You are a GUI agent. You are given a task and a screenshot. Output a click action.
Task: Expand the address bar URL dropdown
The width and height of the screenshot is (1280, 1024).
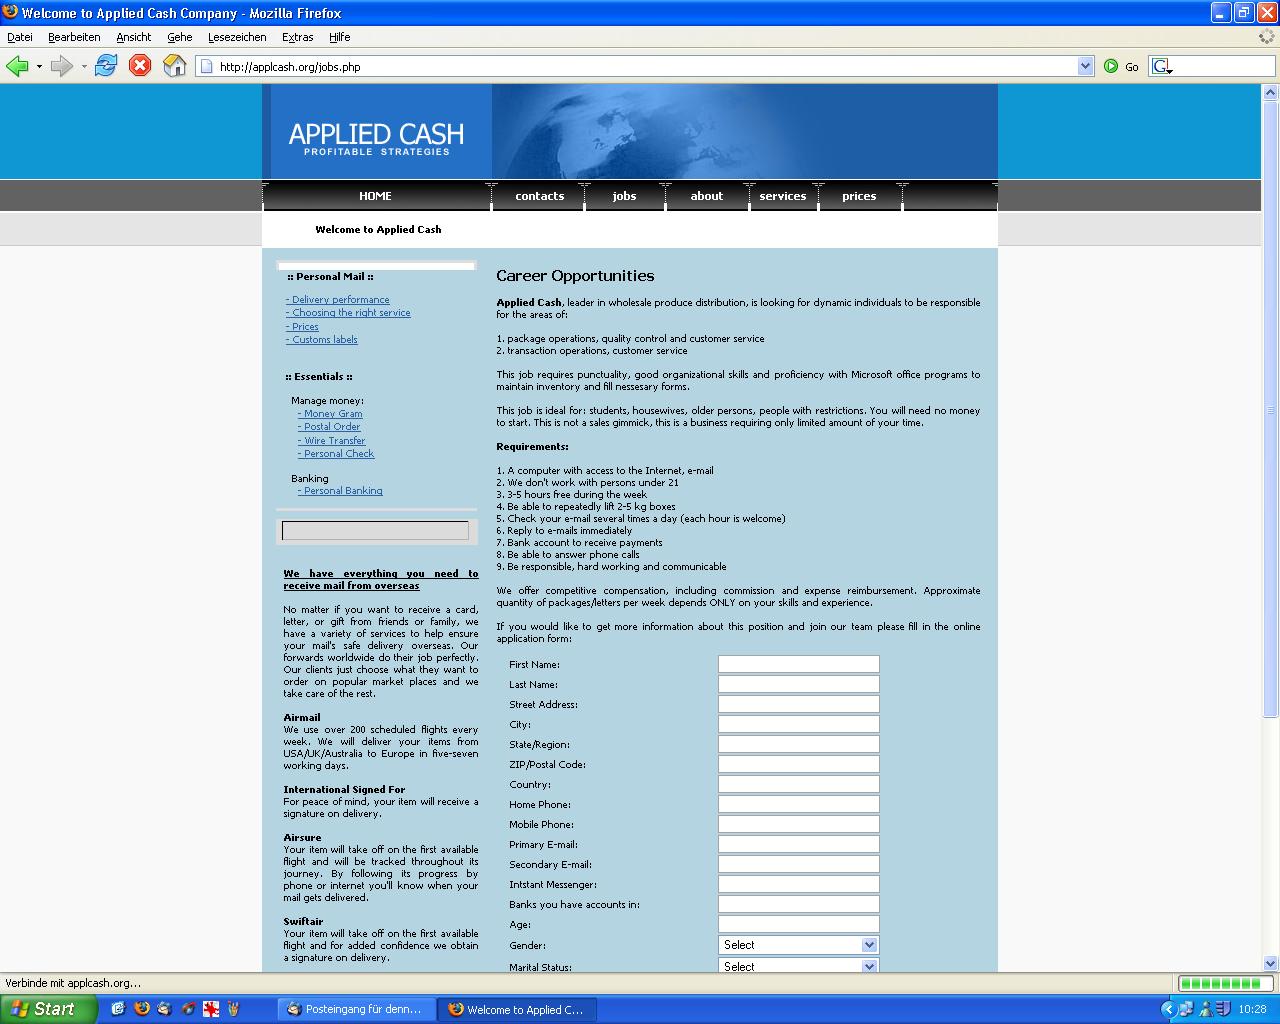pos(1086,66)
